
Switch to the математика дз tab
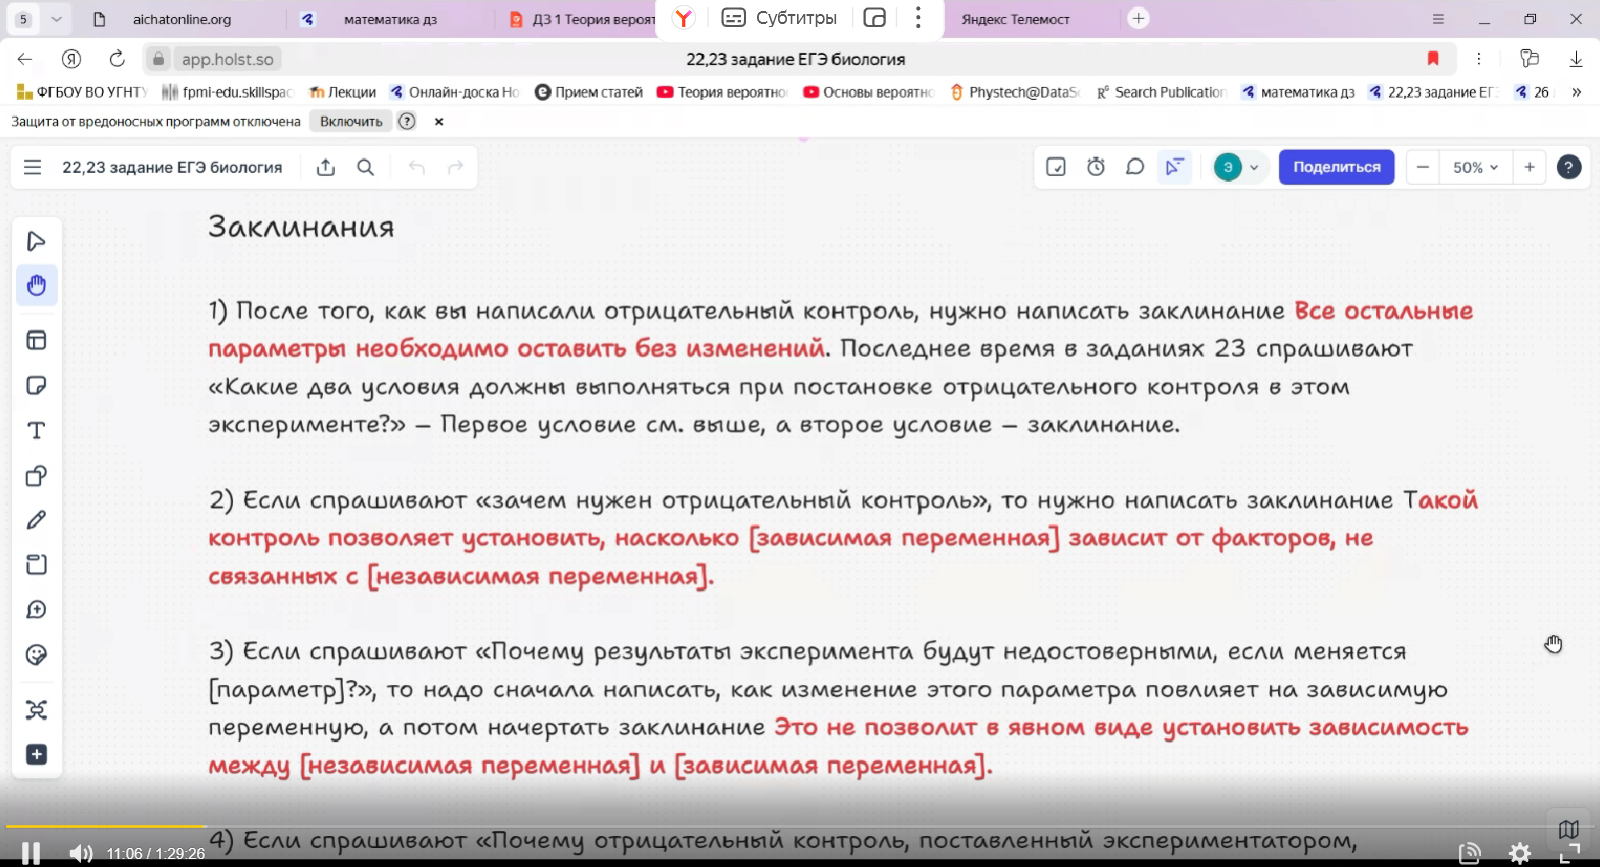tap(390, 19)
